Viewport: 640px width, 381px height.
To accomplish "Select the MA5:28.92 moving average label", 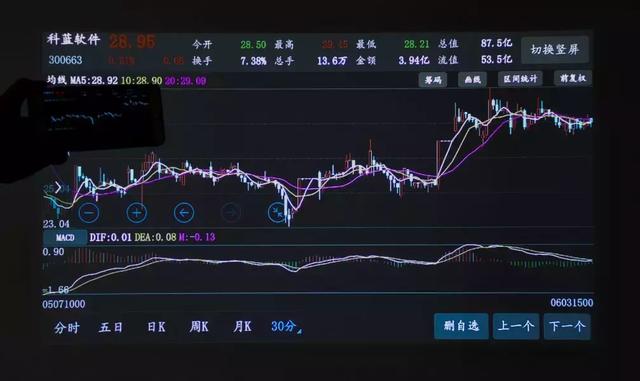I will coord(94,80).
